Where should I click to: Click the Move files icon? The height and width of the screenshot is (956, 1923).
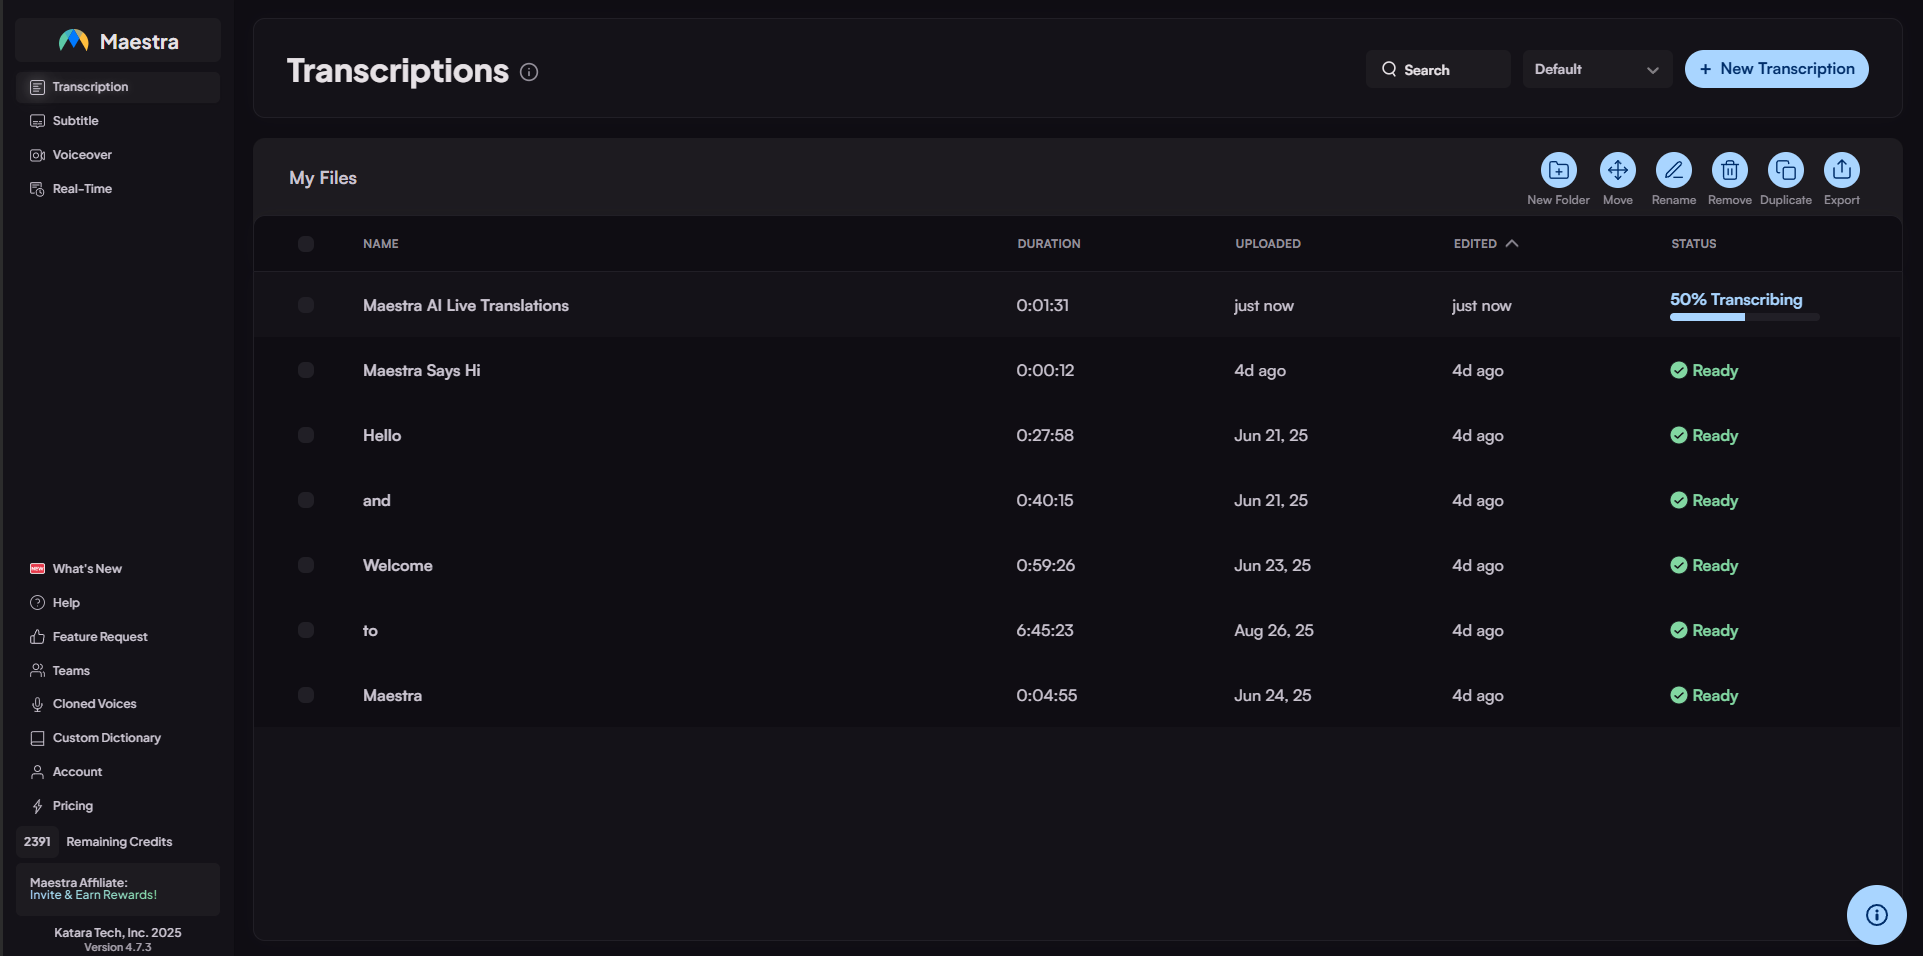(1617, 171)
